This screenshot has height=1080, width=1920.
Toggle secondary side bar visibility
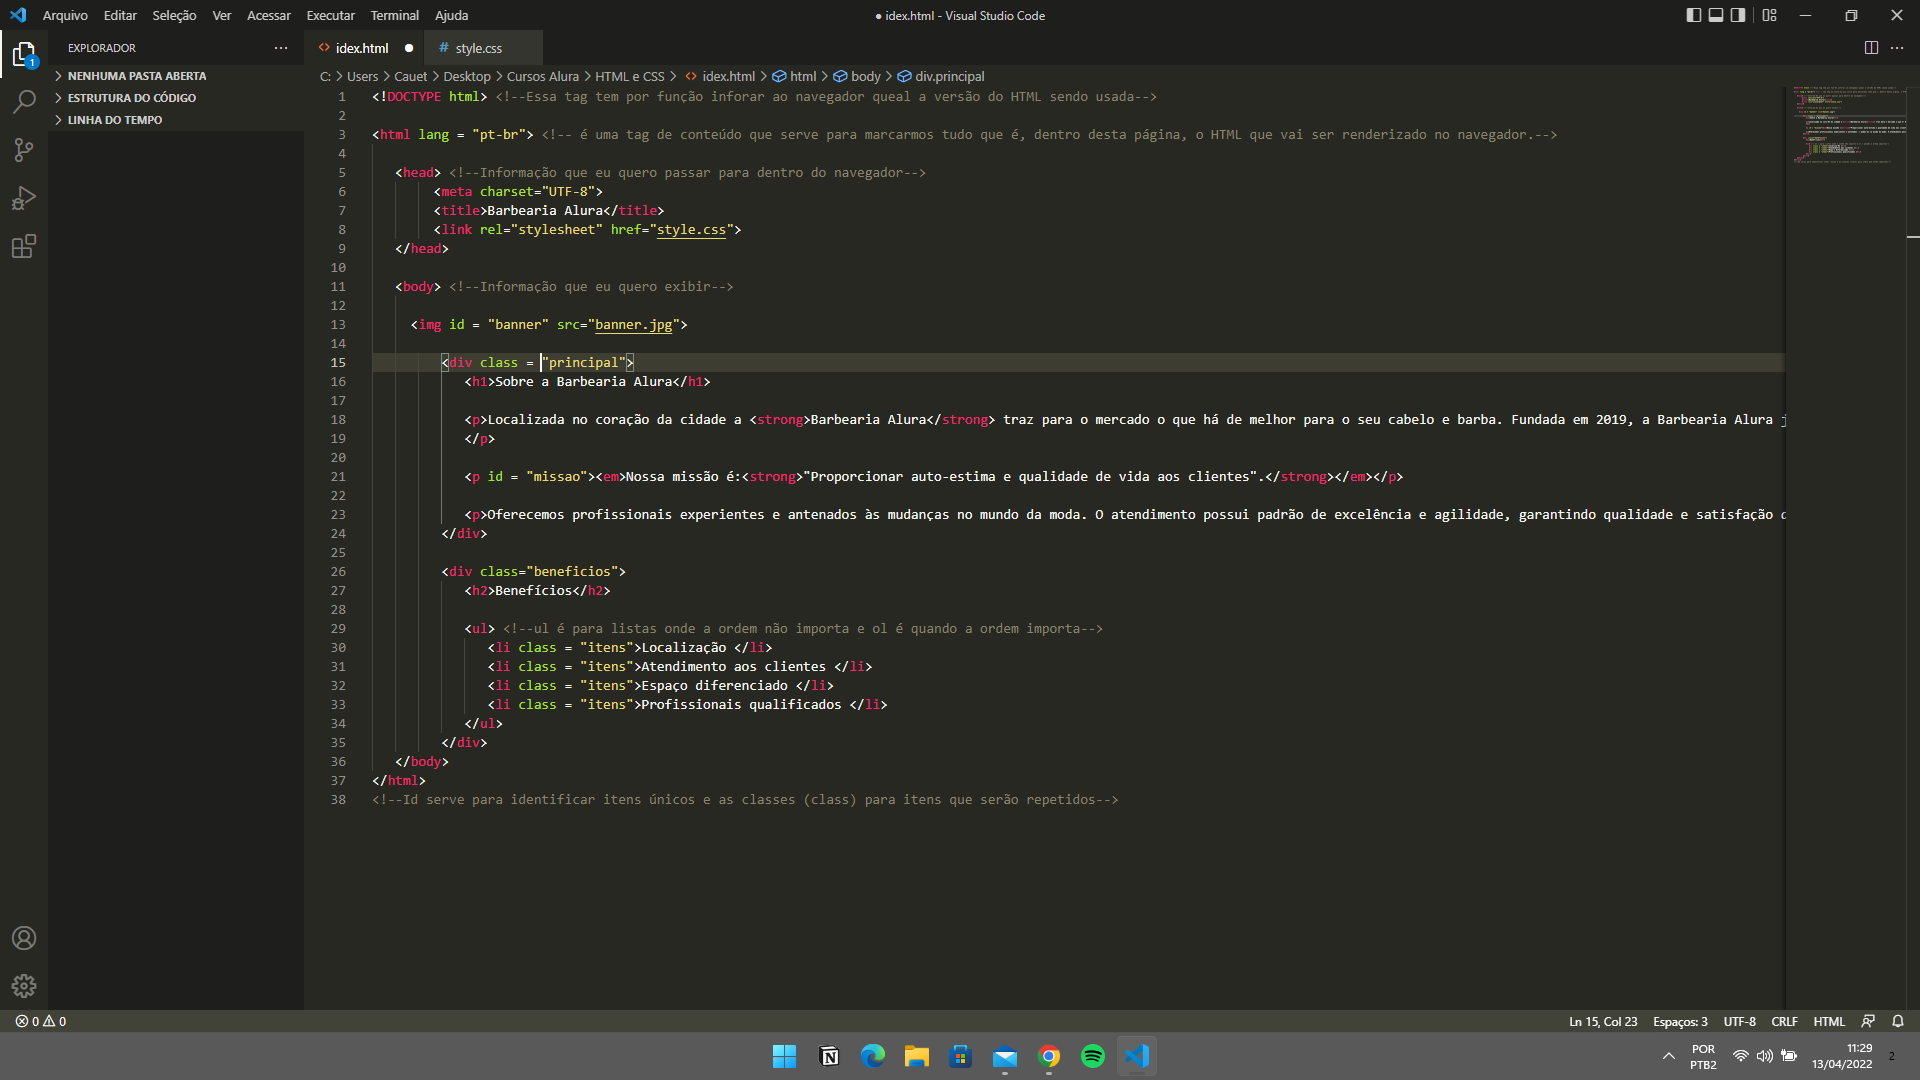(x=1738, y=15)
